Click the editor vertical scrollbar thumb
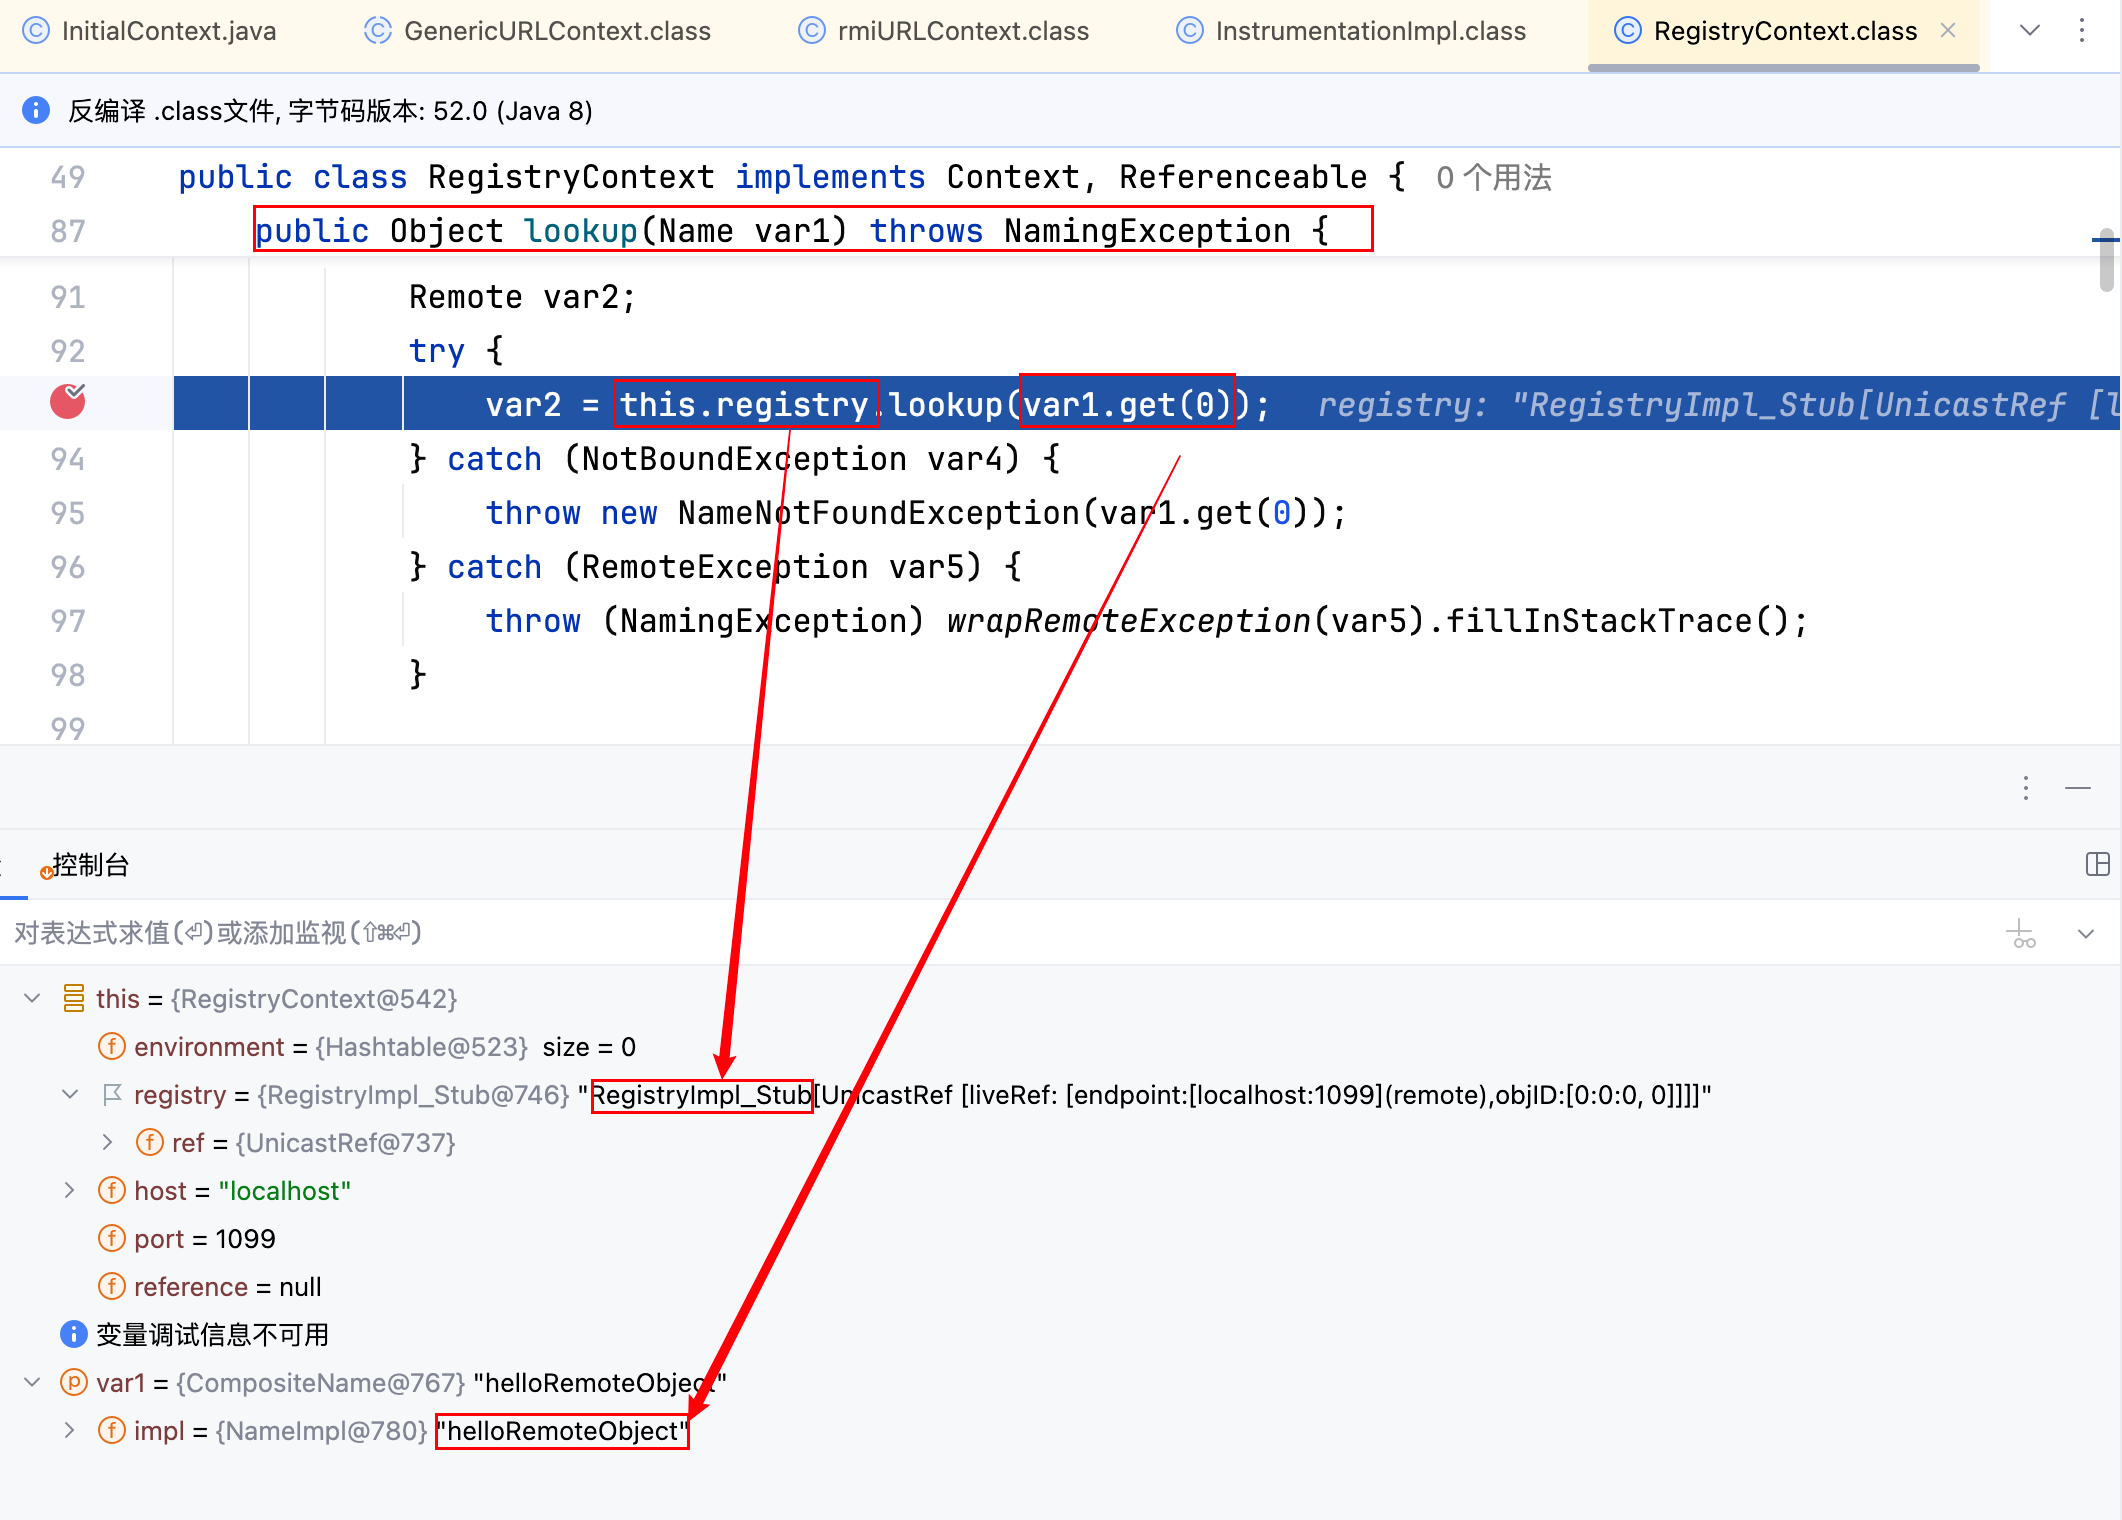Screen dimensions: 2122x1520 pyautogui.click(x=2107, y=262)
